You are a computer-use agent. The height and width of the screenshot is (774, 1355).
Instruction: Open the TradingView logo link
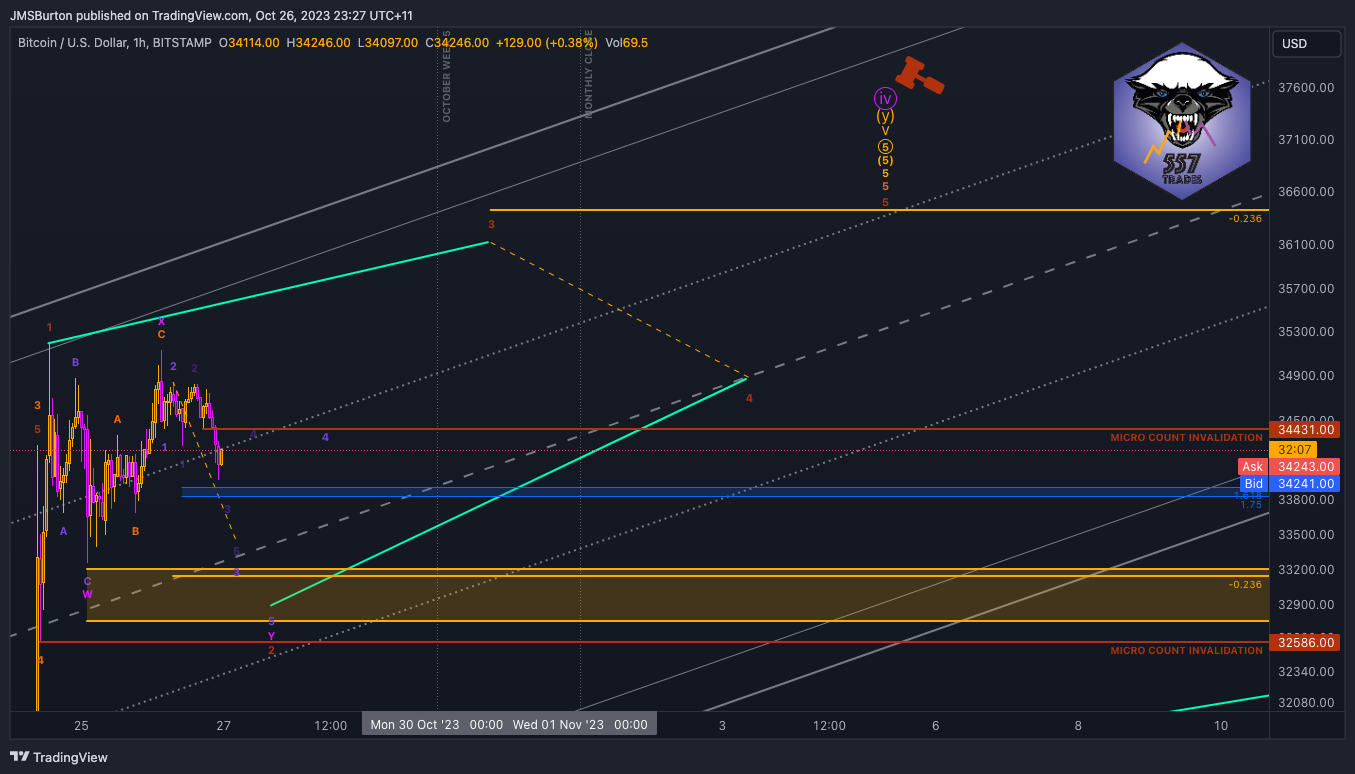(x=58, y=757)
